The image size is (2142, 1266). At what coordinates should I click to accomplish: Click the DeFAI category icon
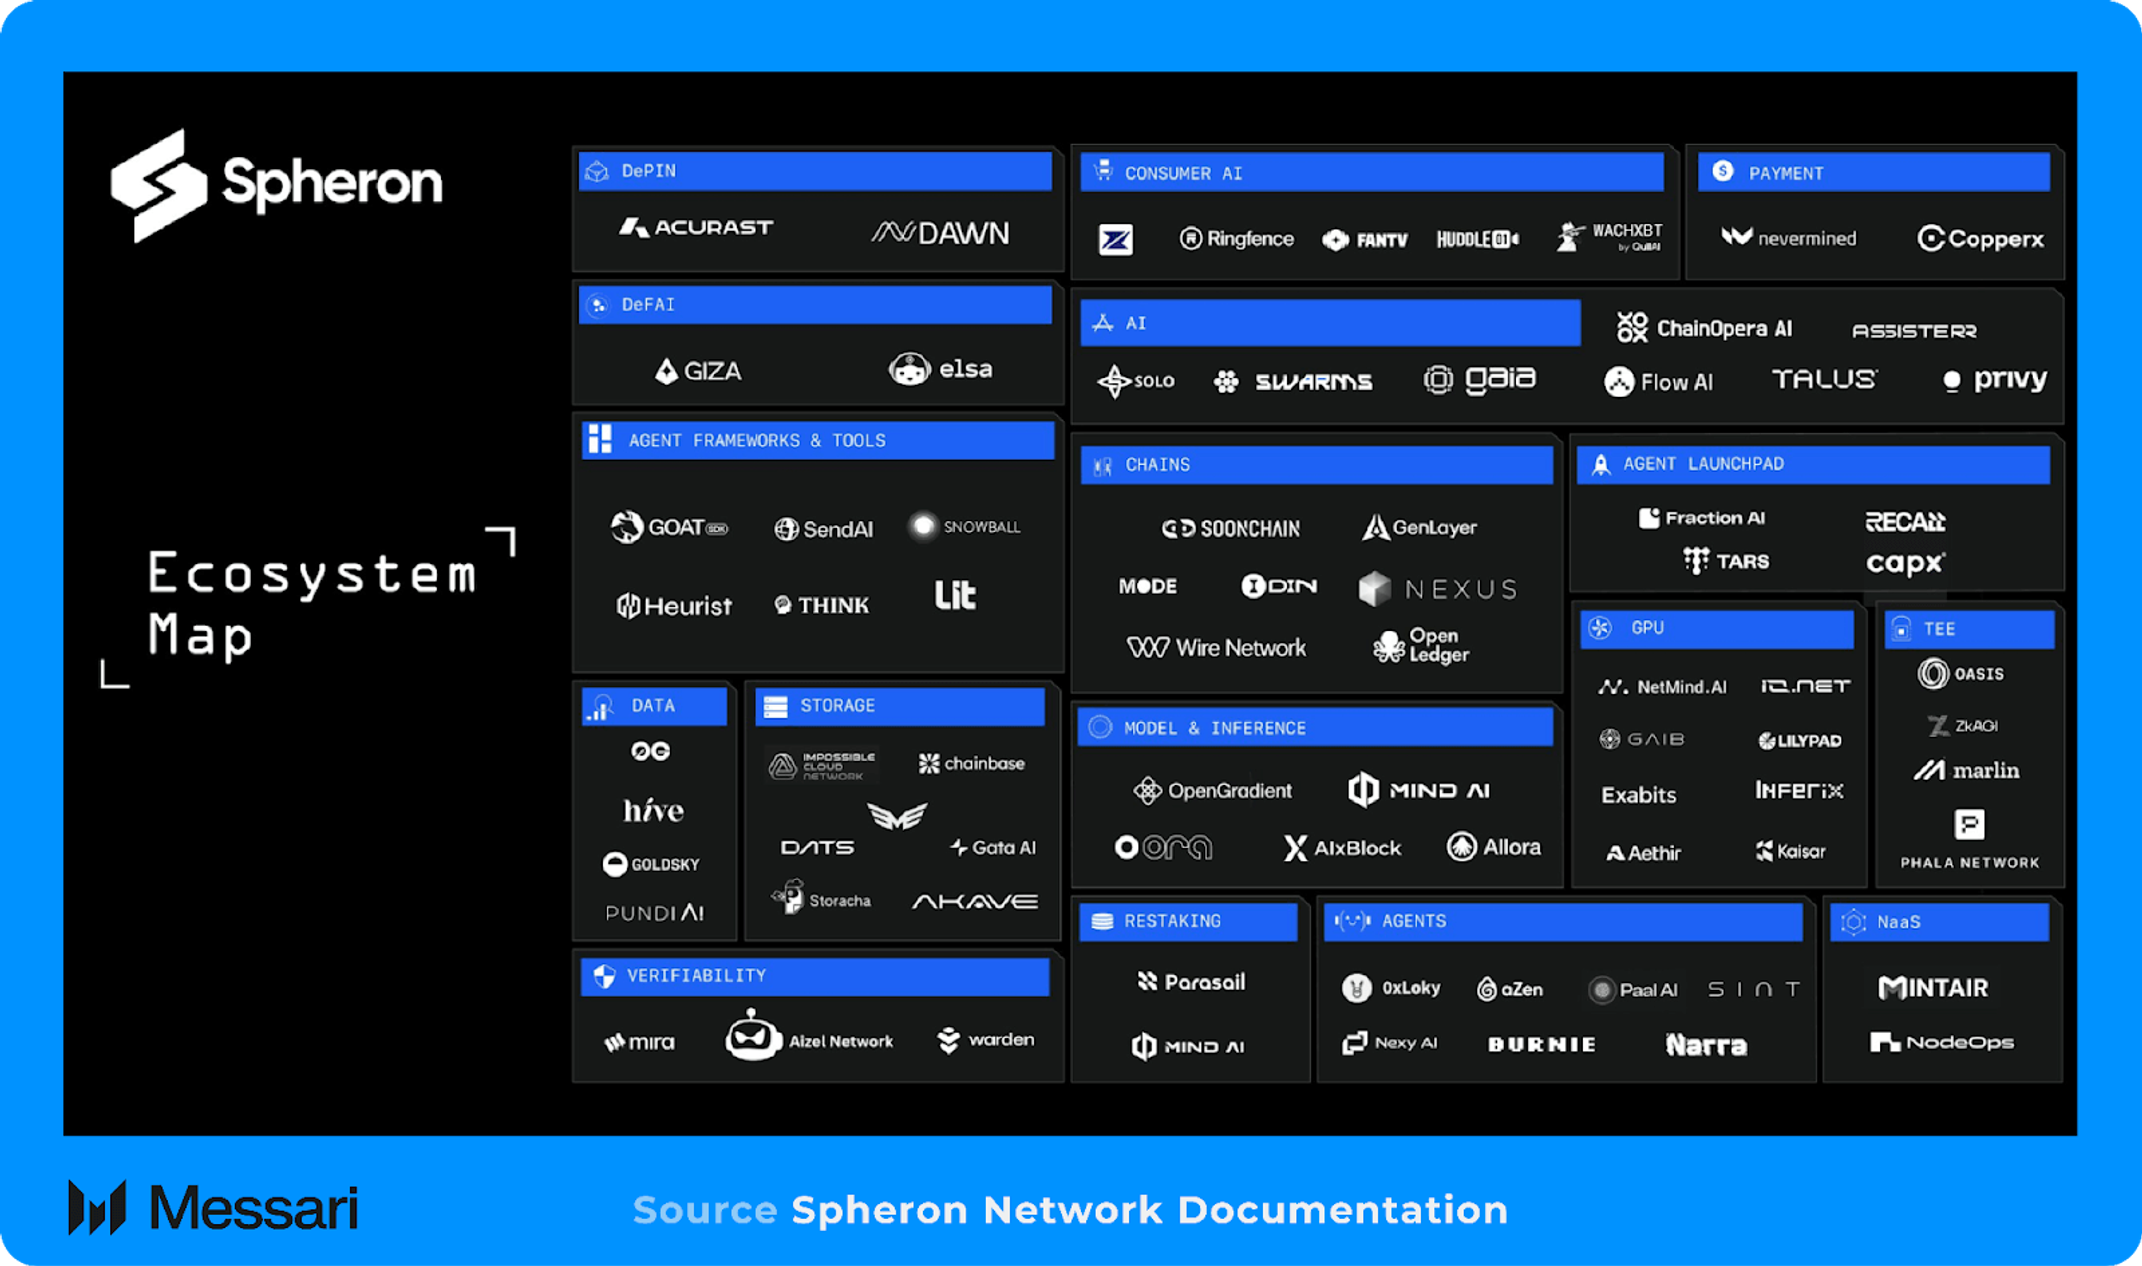tap(598, 305)
